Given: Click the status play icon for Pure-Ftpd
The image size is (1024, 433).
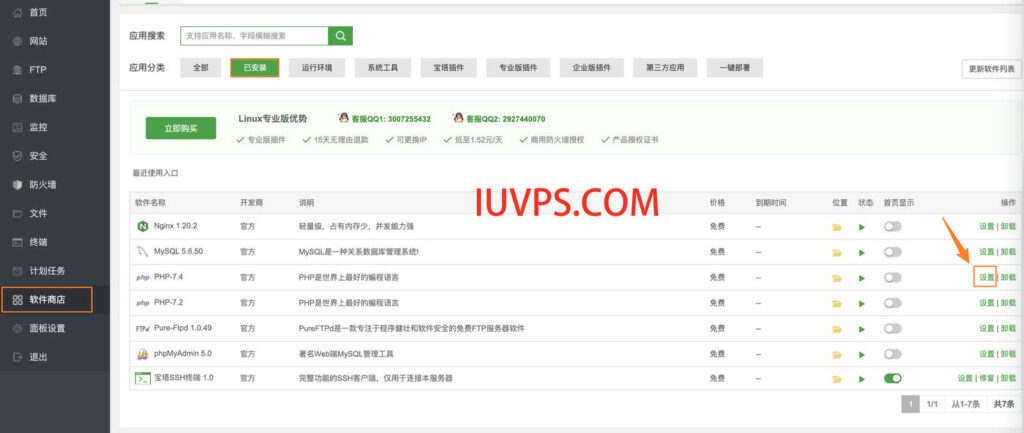Looking at the screenshot, I should coord(862,329).
